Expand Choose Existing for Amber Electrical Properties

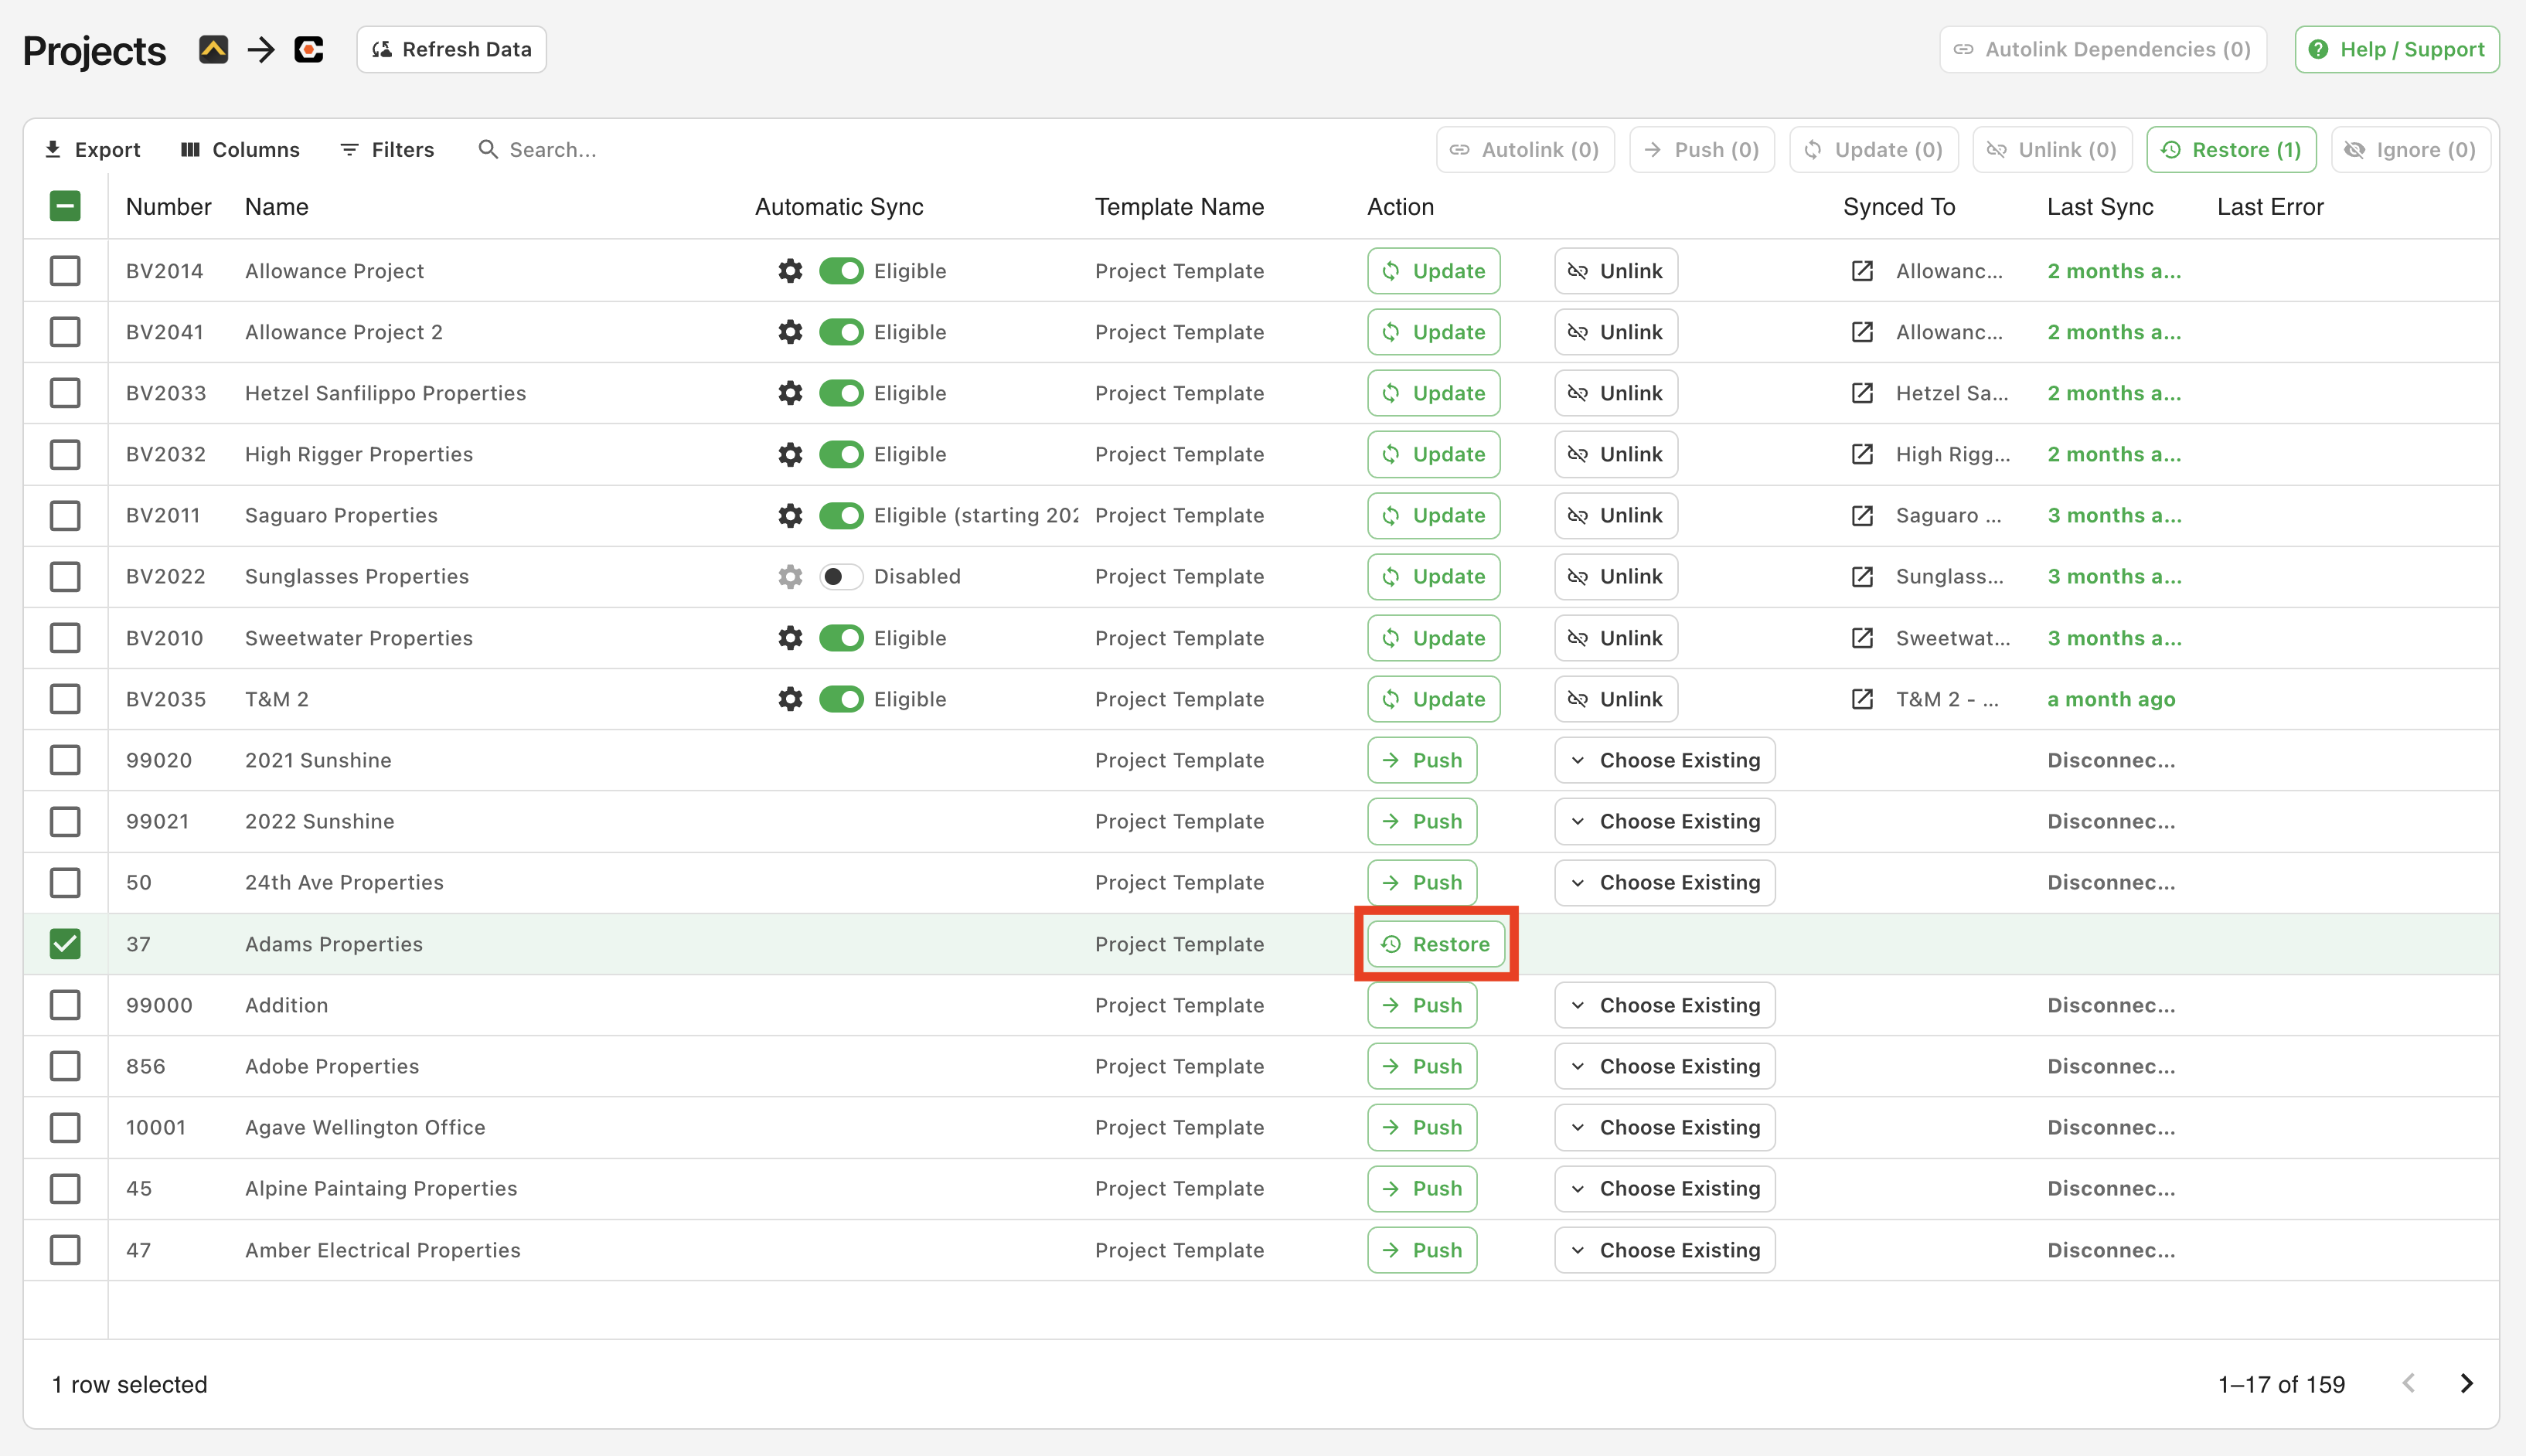click(1665, 1250)
